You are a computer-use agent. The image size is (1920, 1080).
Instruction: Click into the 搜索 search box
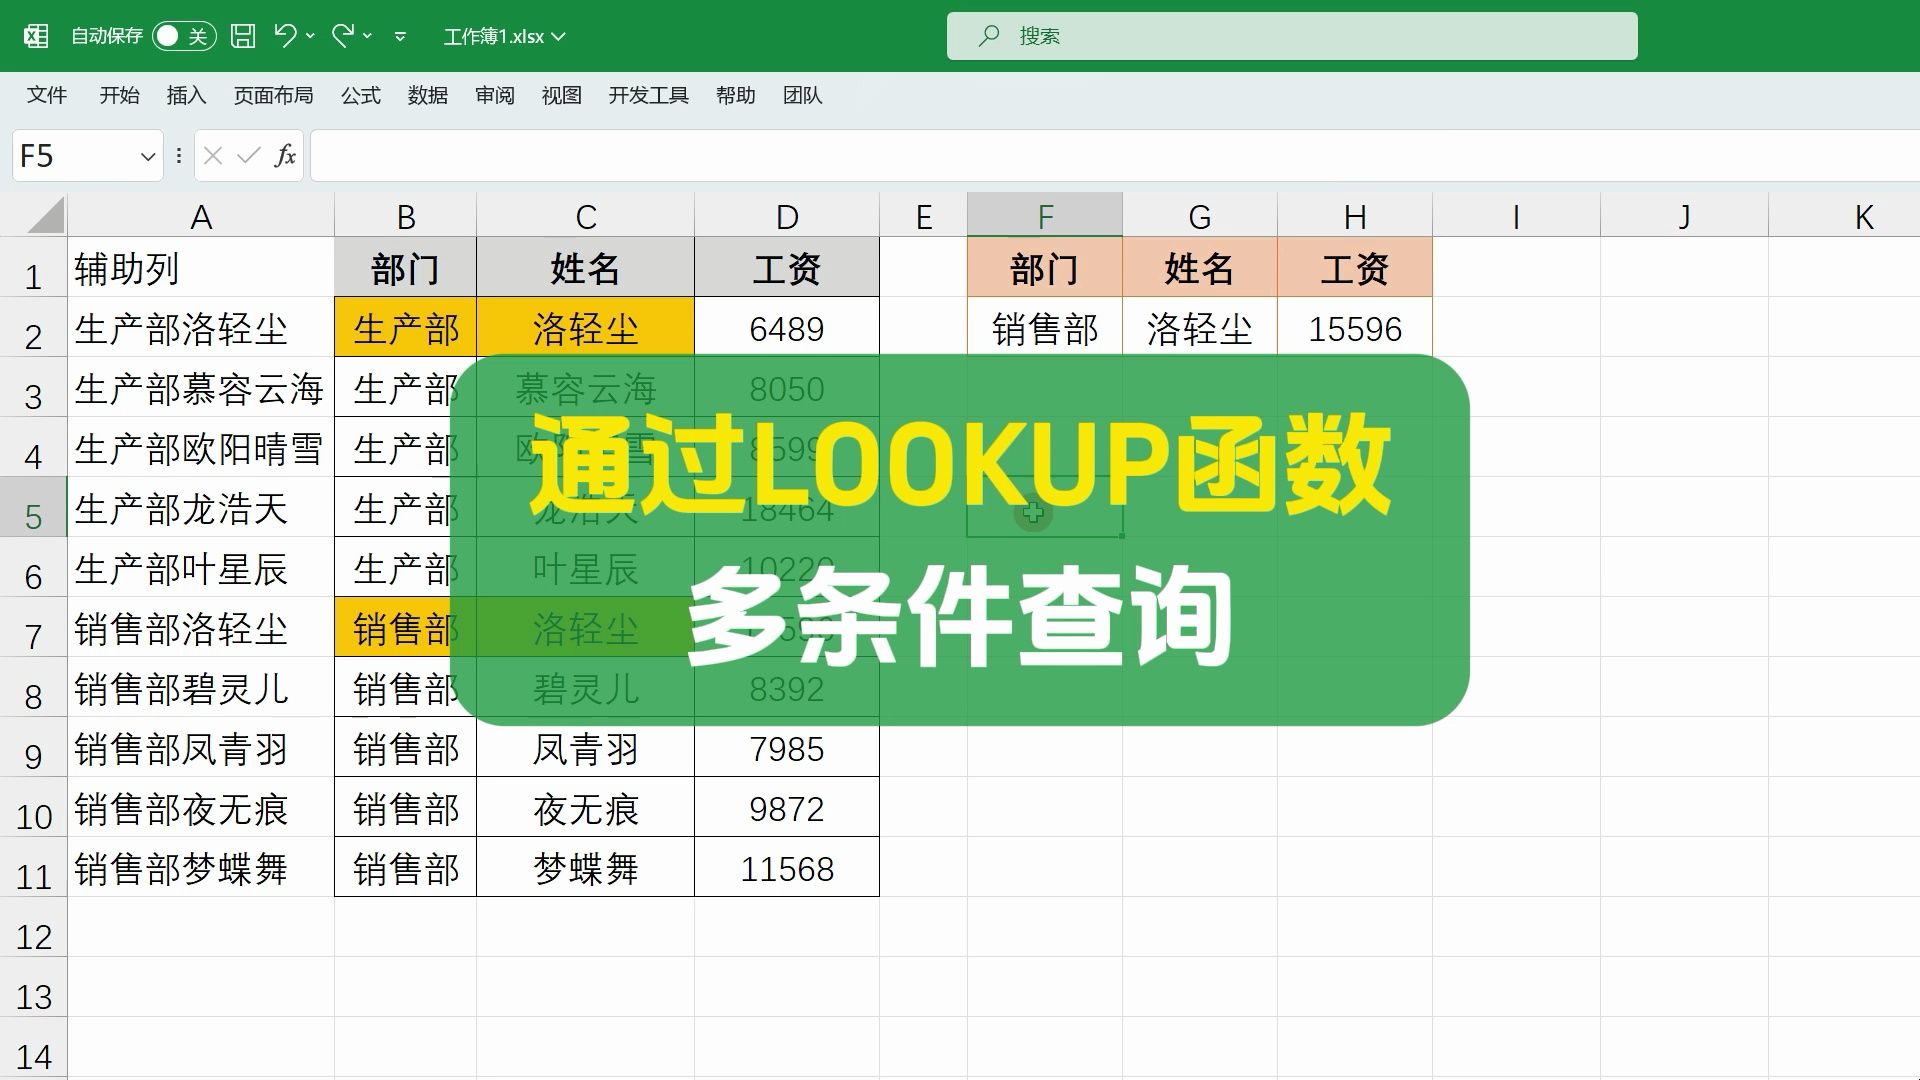1292,36
